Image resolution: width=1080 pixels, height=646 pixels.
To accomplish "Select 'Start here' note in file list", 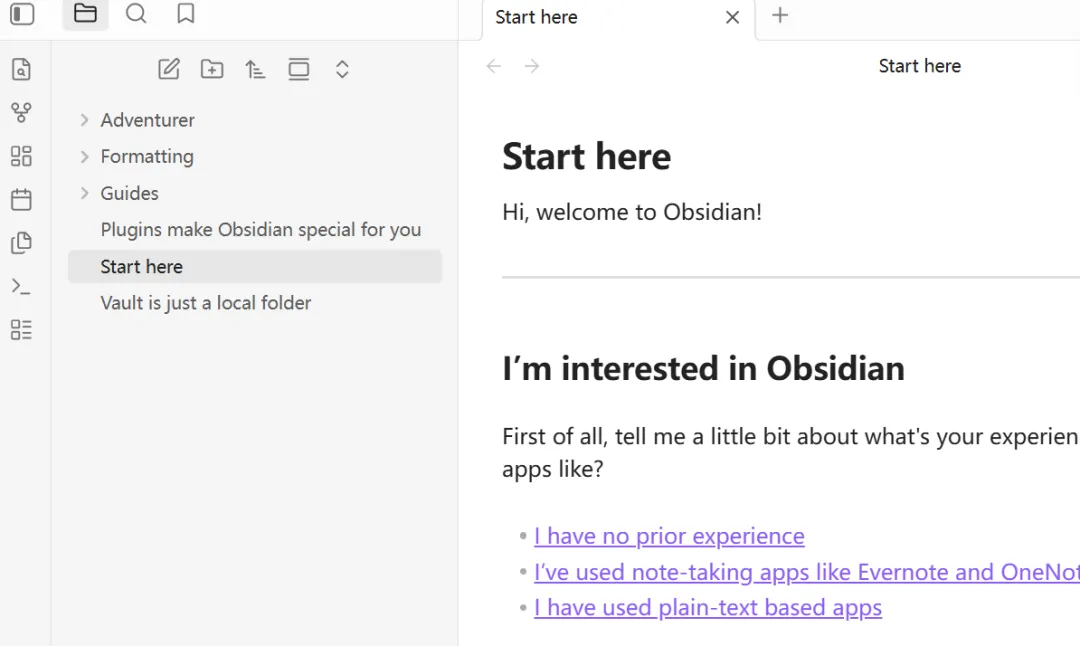I will (255, 267).
